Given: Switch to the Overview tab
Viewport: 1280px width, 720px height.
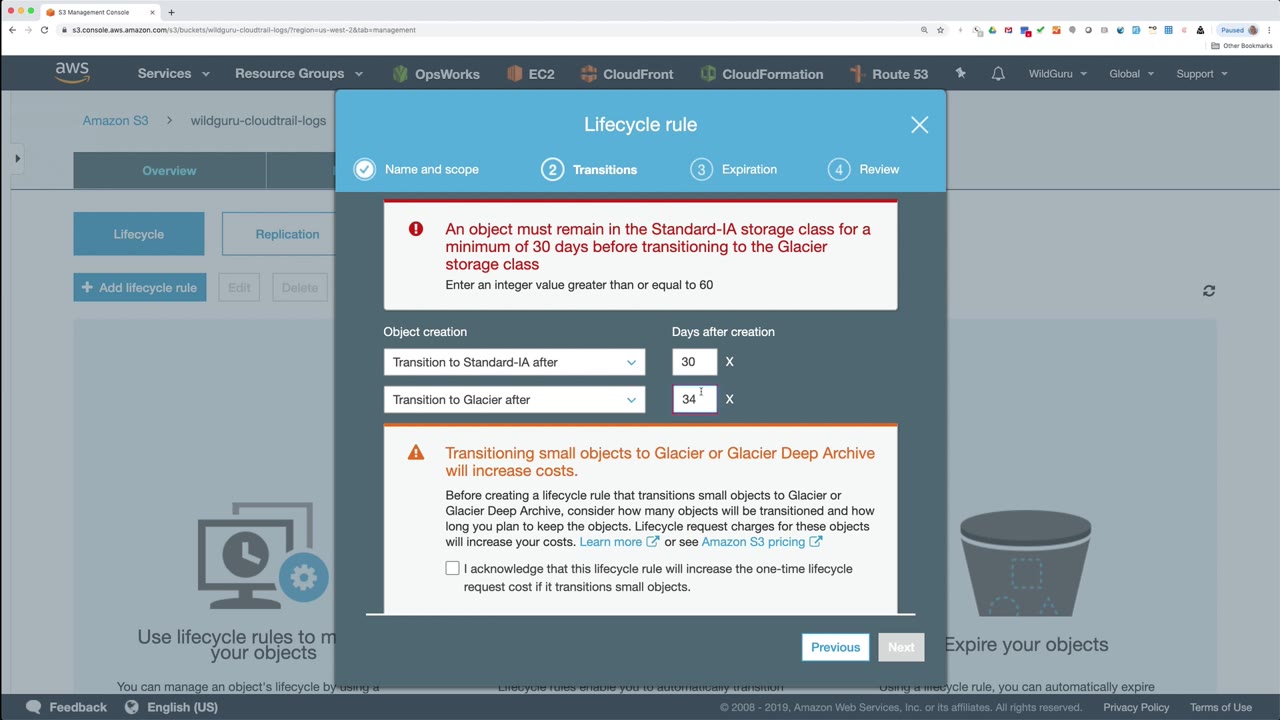Looking at the screenshot, I should click(x=169, y=171).
